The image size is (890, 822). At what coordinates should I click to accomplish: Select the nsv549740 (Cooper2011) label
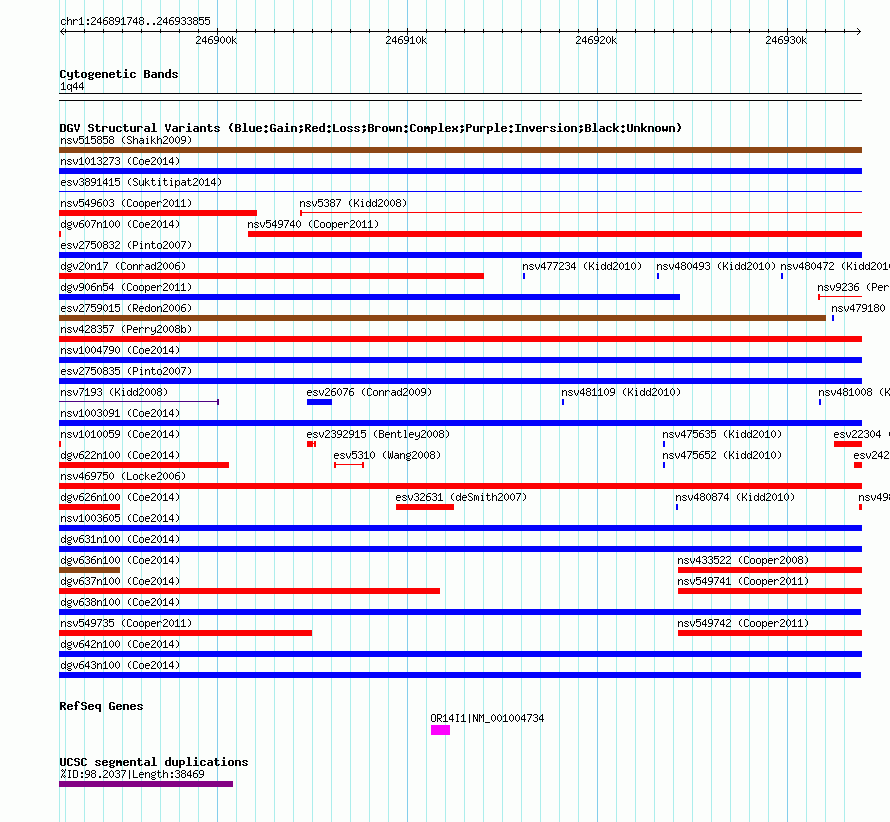[313, 224]
